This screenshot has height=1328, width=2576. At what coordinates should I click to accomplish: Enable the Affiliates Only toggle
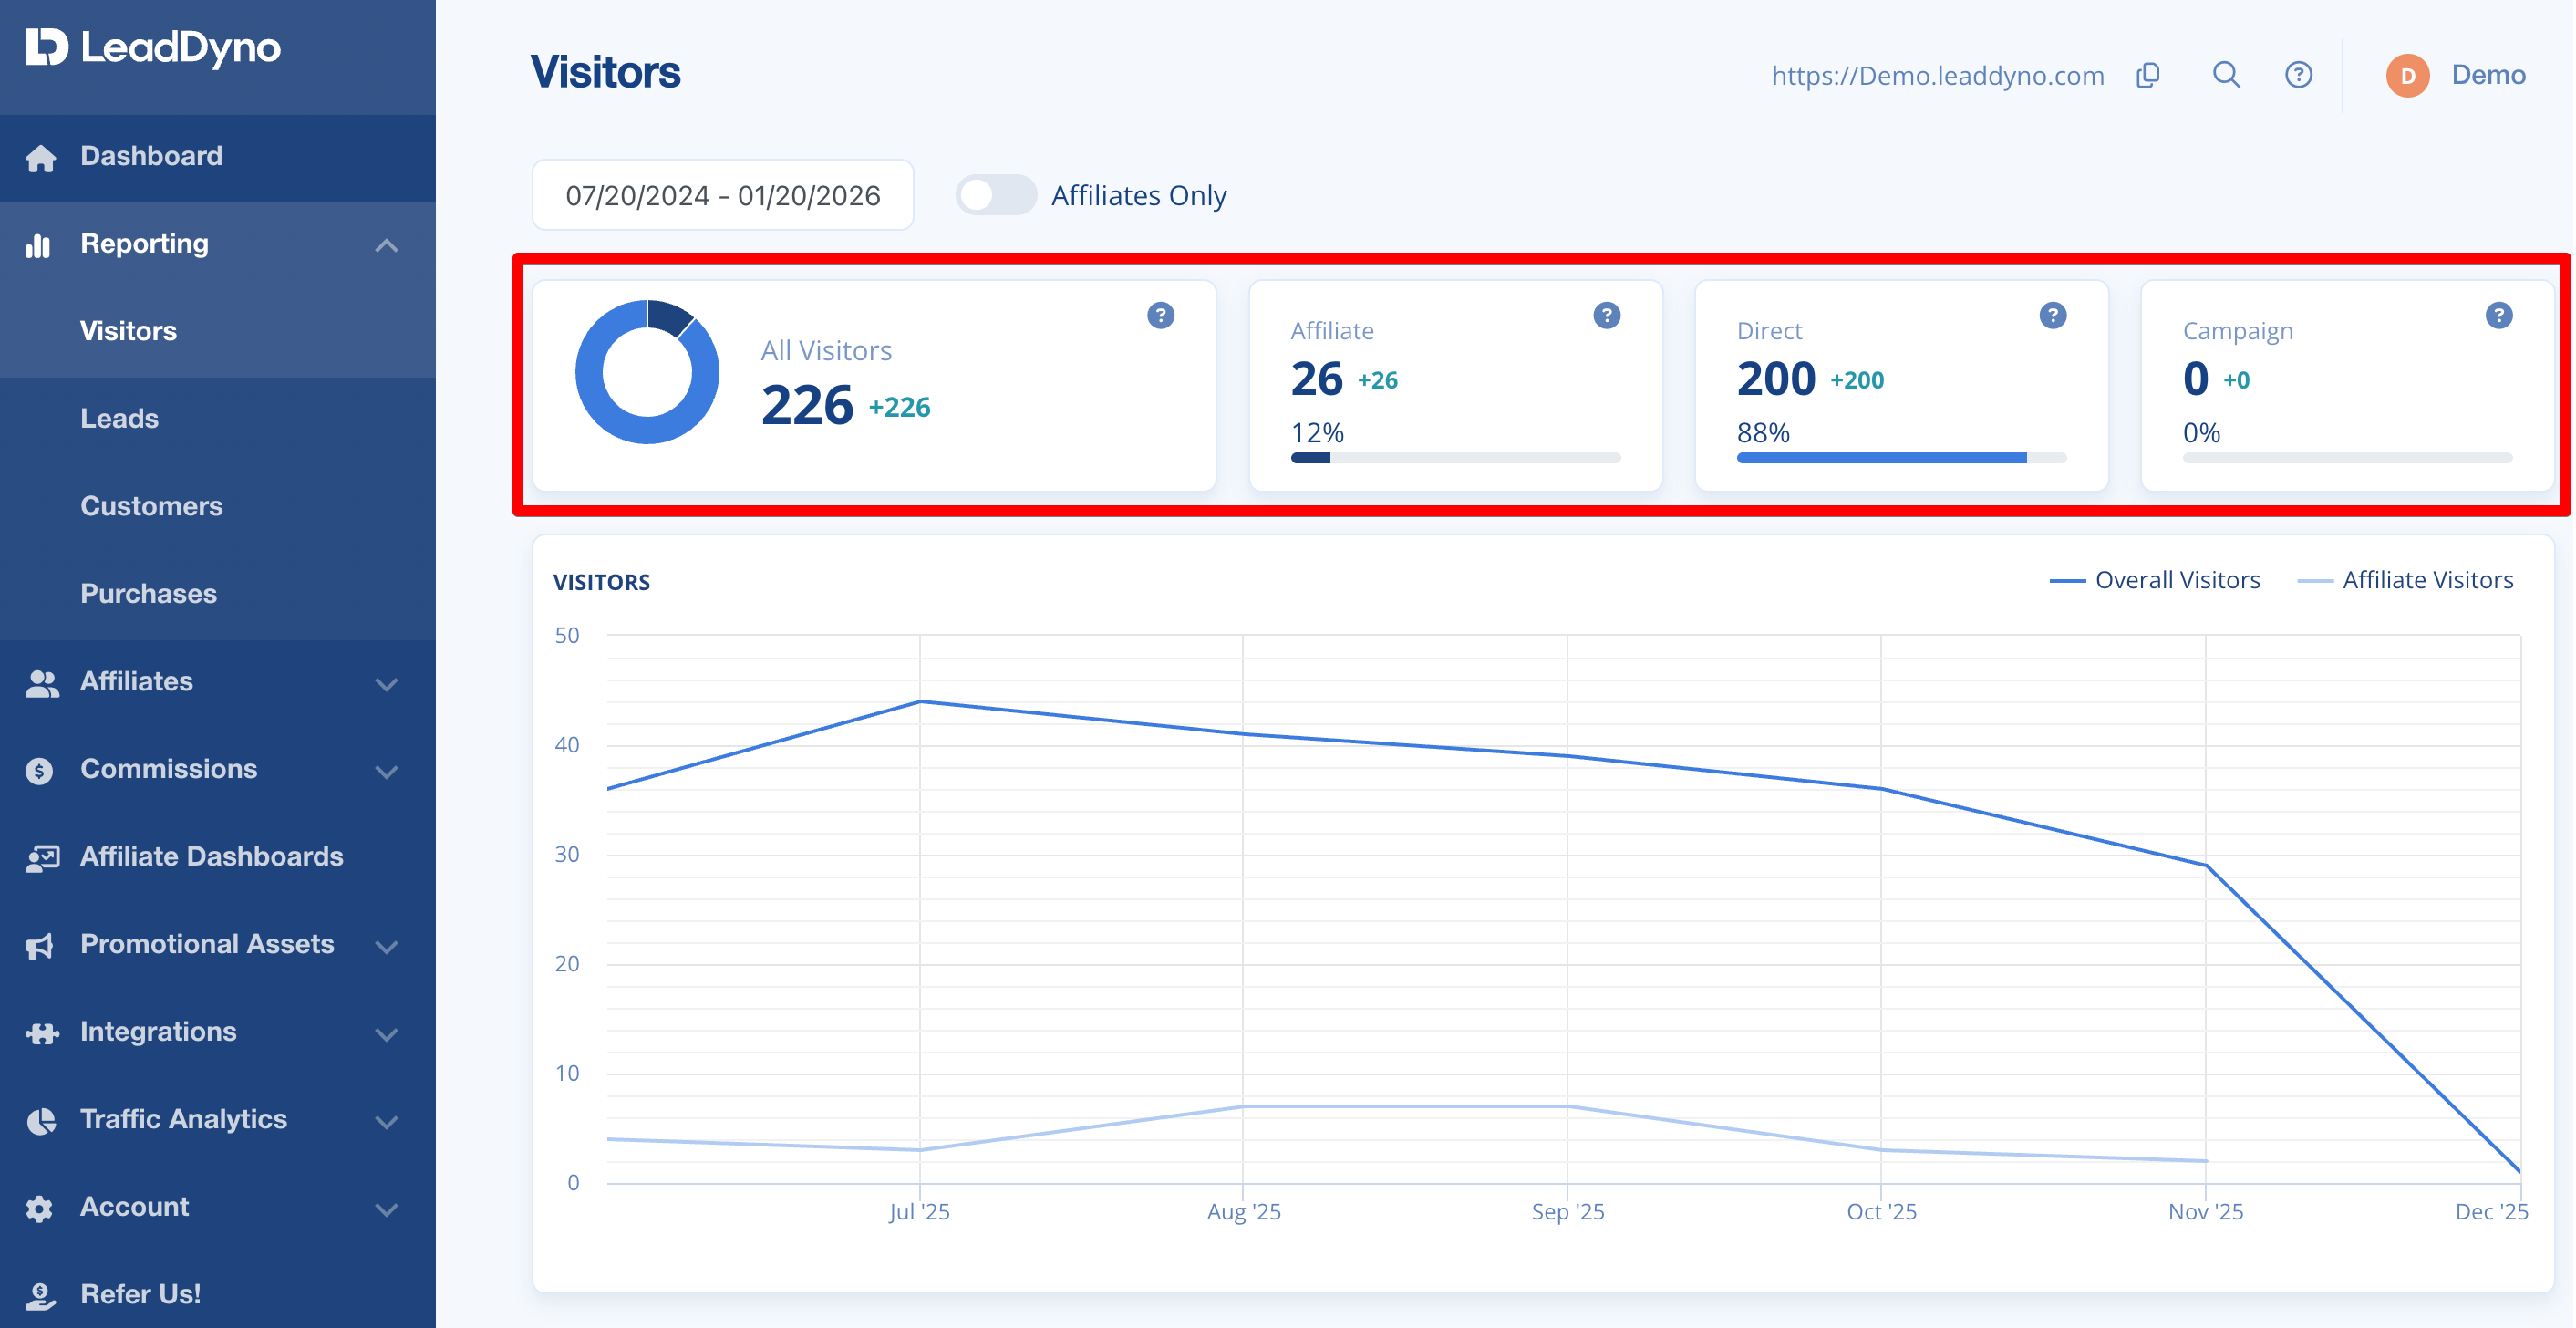pyautogui.click(x=995, y=195)
